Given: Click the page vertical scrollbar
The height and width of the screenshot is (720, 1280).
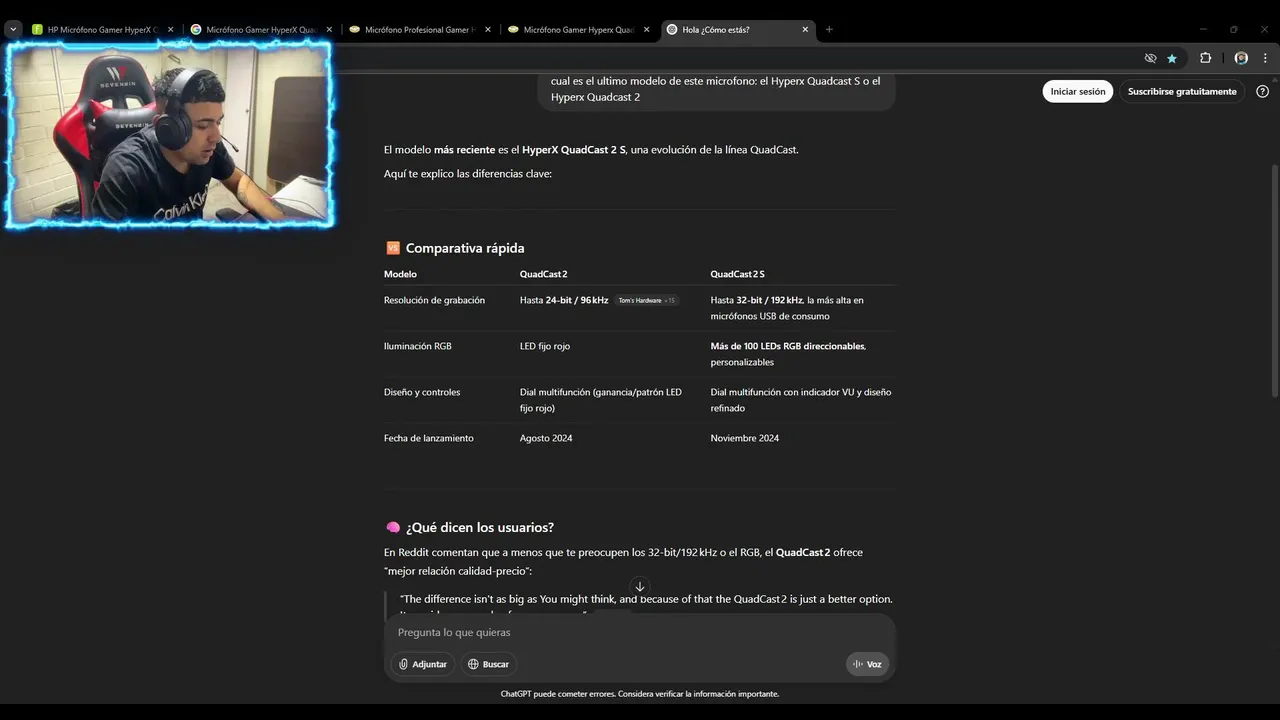Looking at the screenshot, I should point(1274,280).
